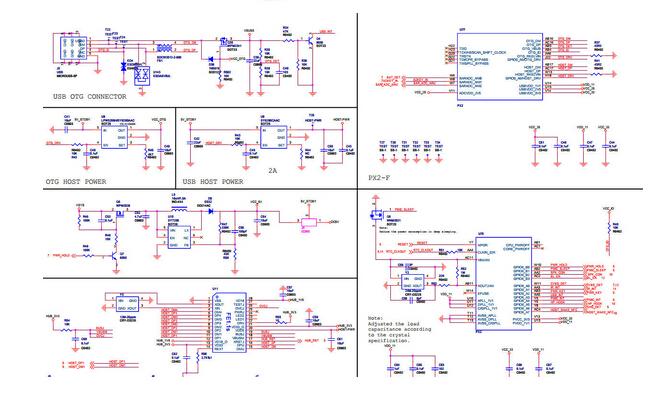Select the row of test point symbols

coord(411,152)
